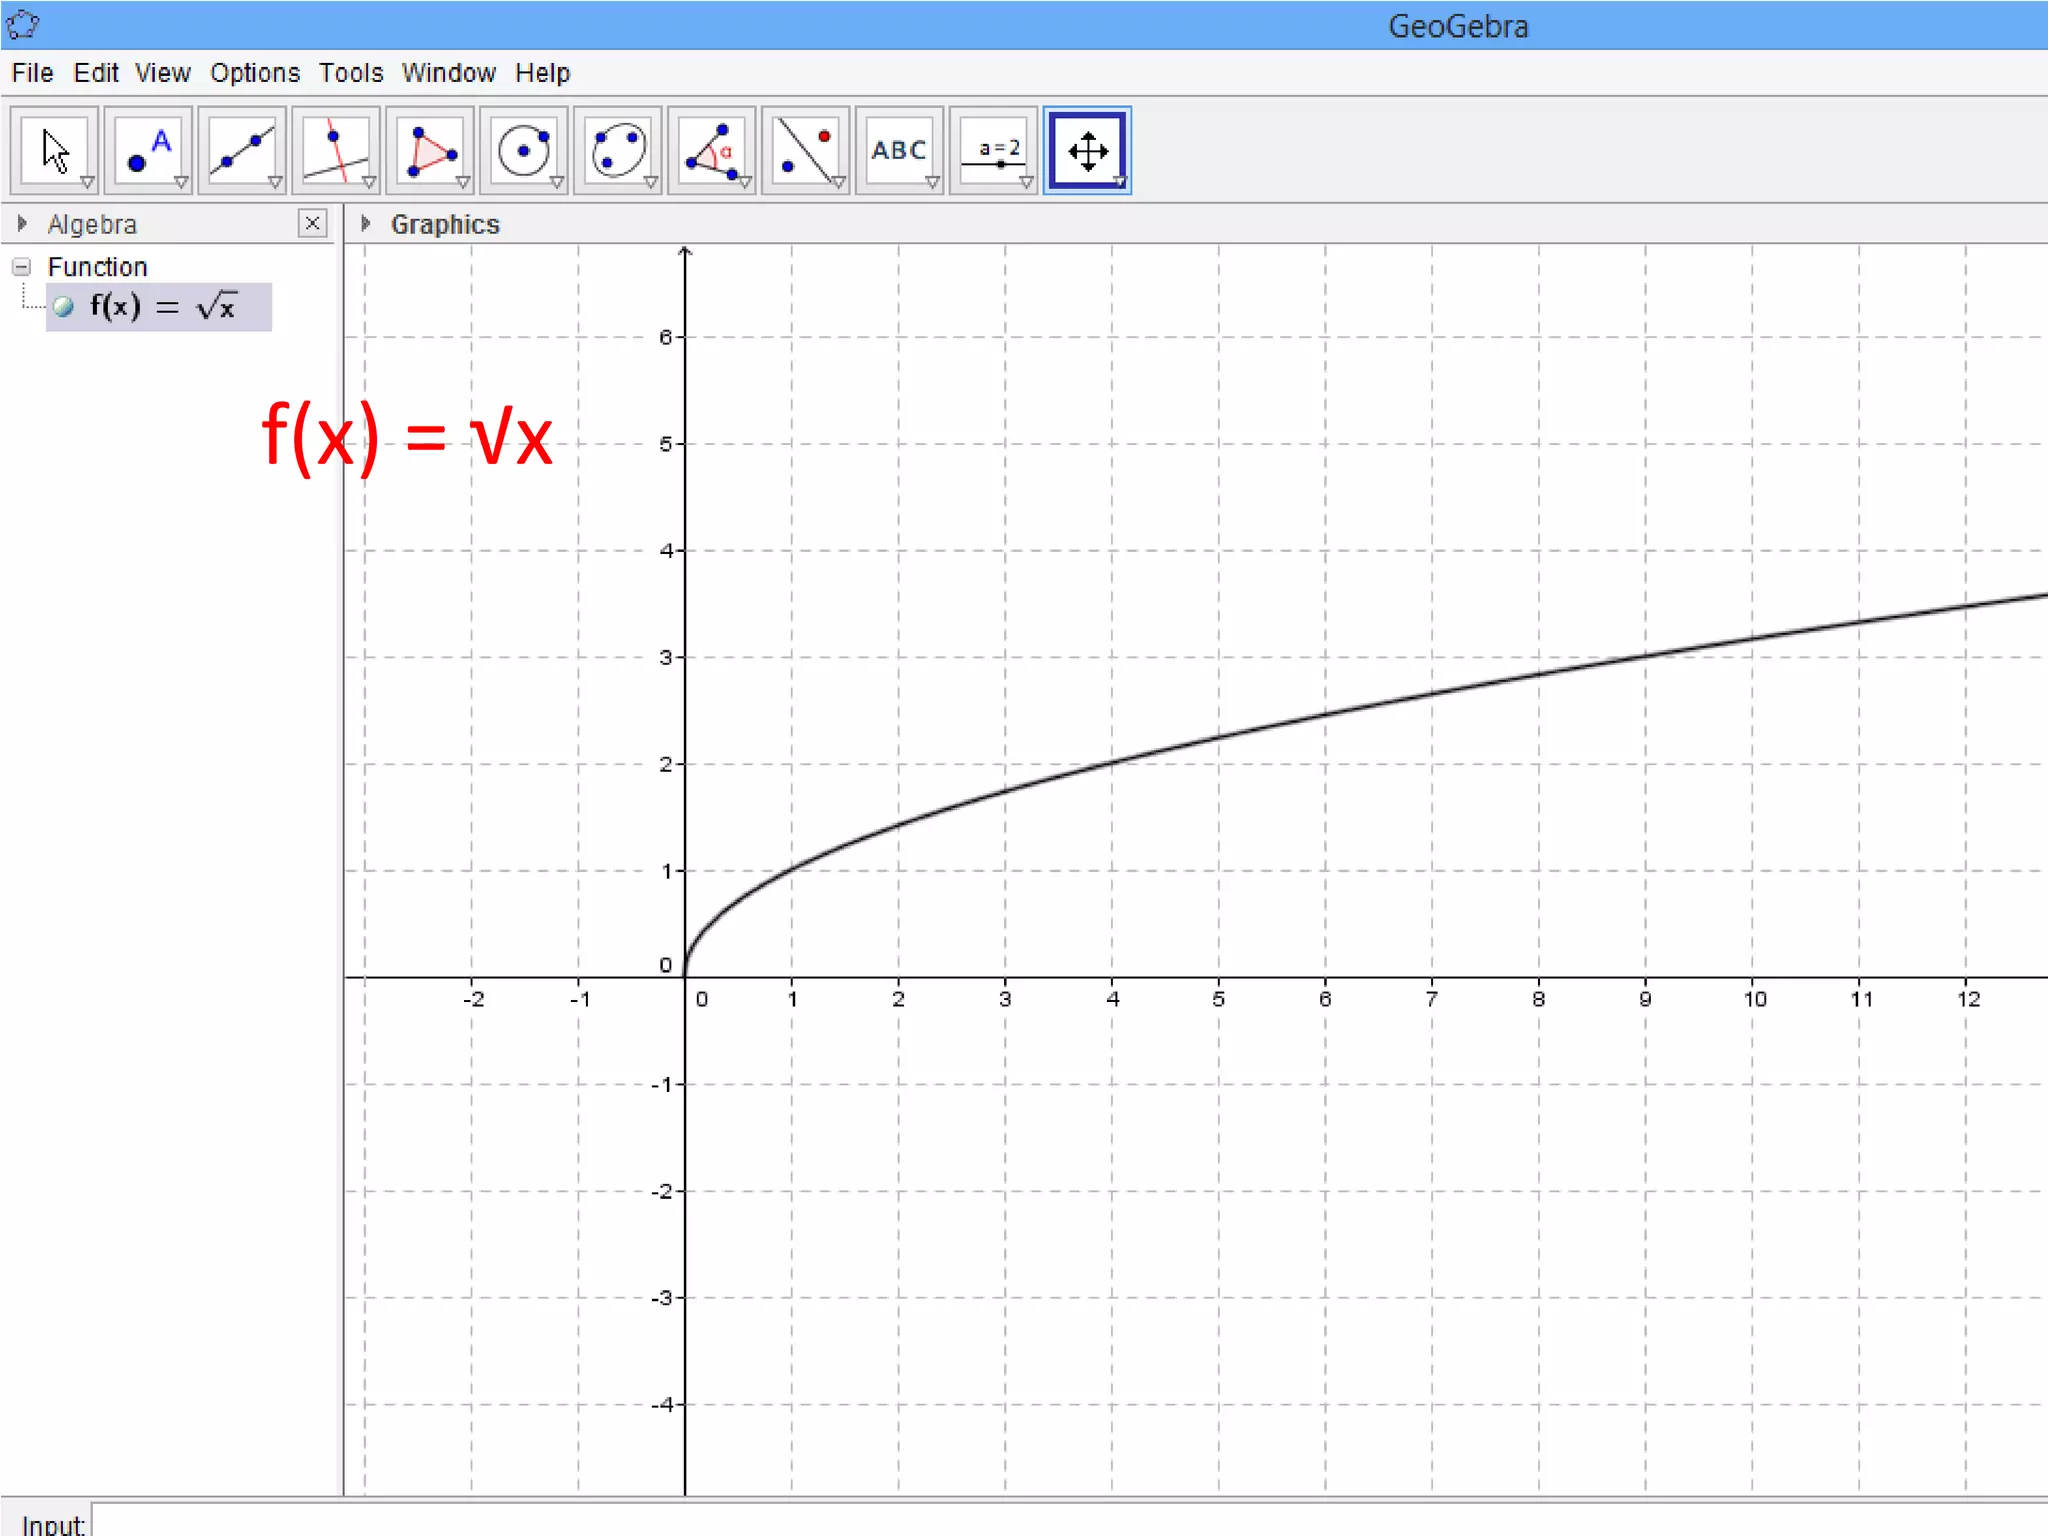The width and height of the screenshot is (2048, 1536).
Task: Select the New Point tool
Action: tap(148, 150)
